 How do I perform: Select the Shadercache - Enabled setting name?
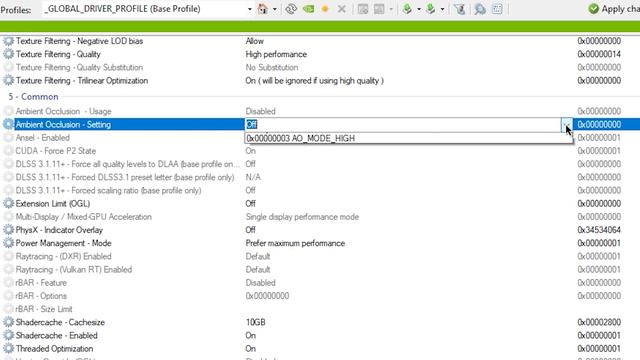(x=56, y=335)
